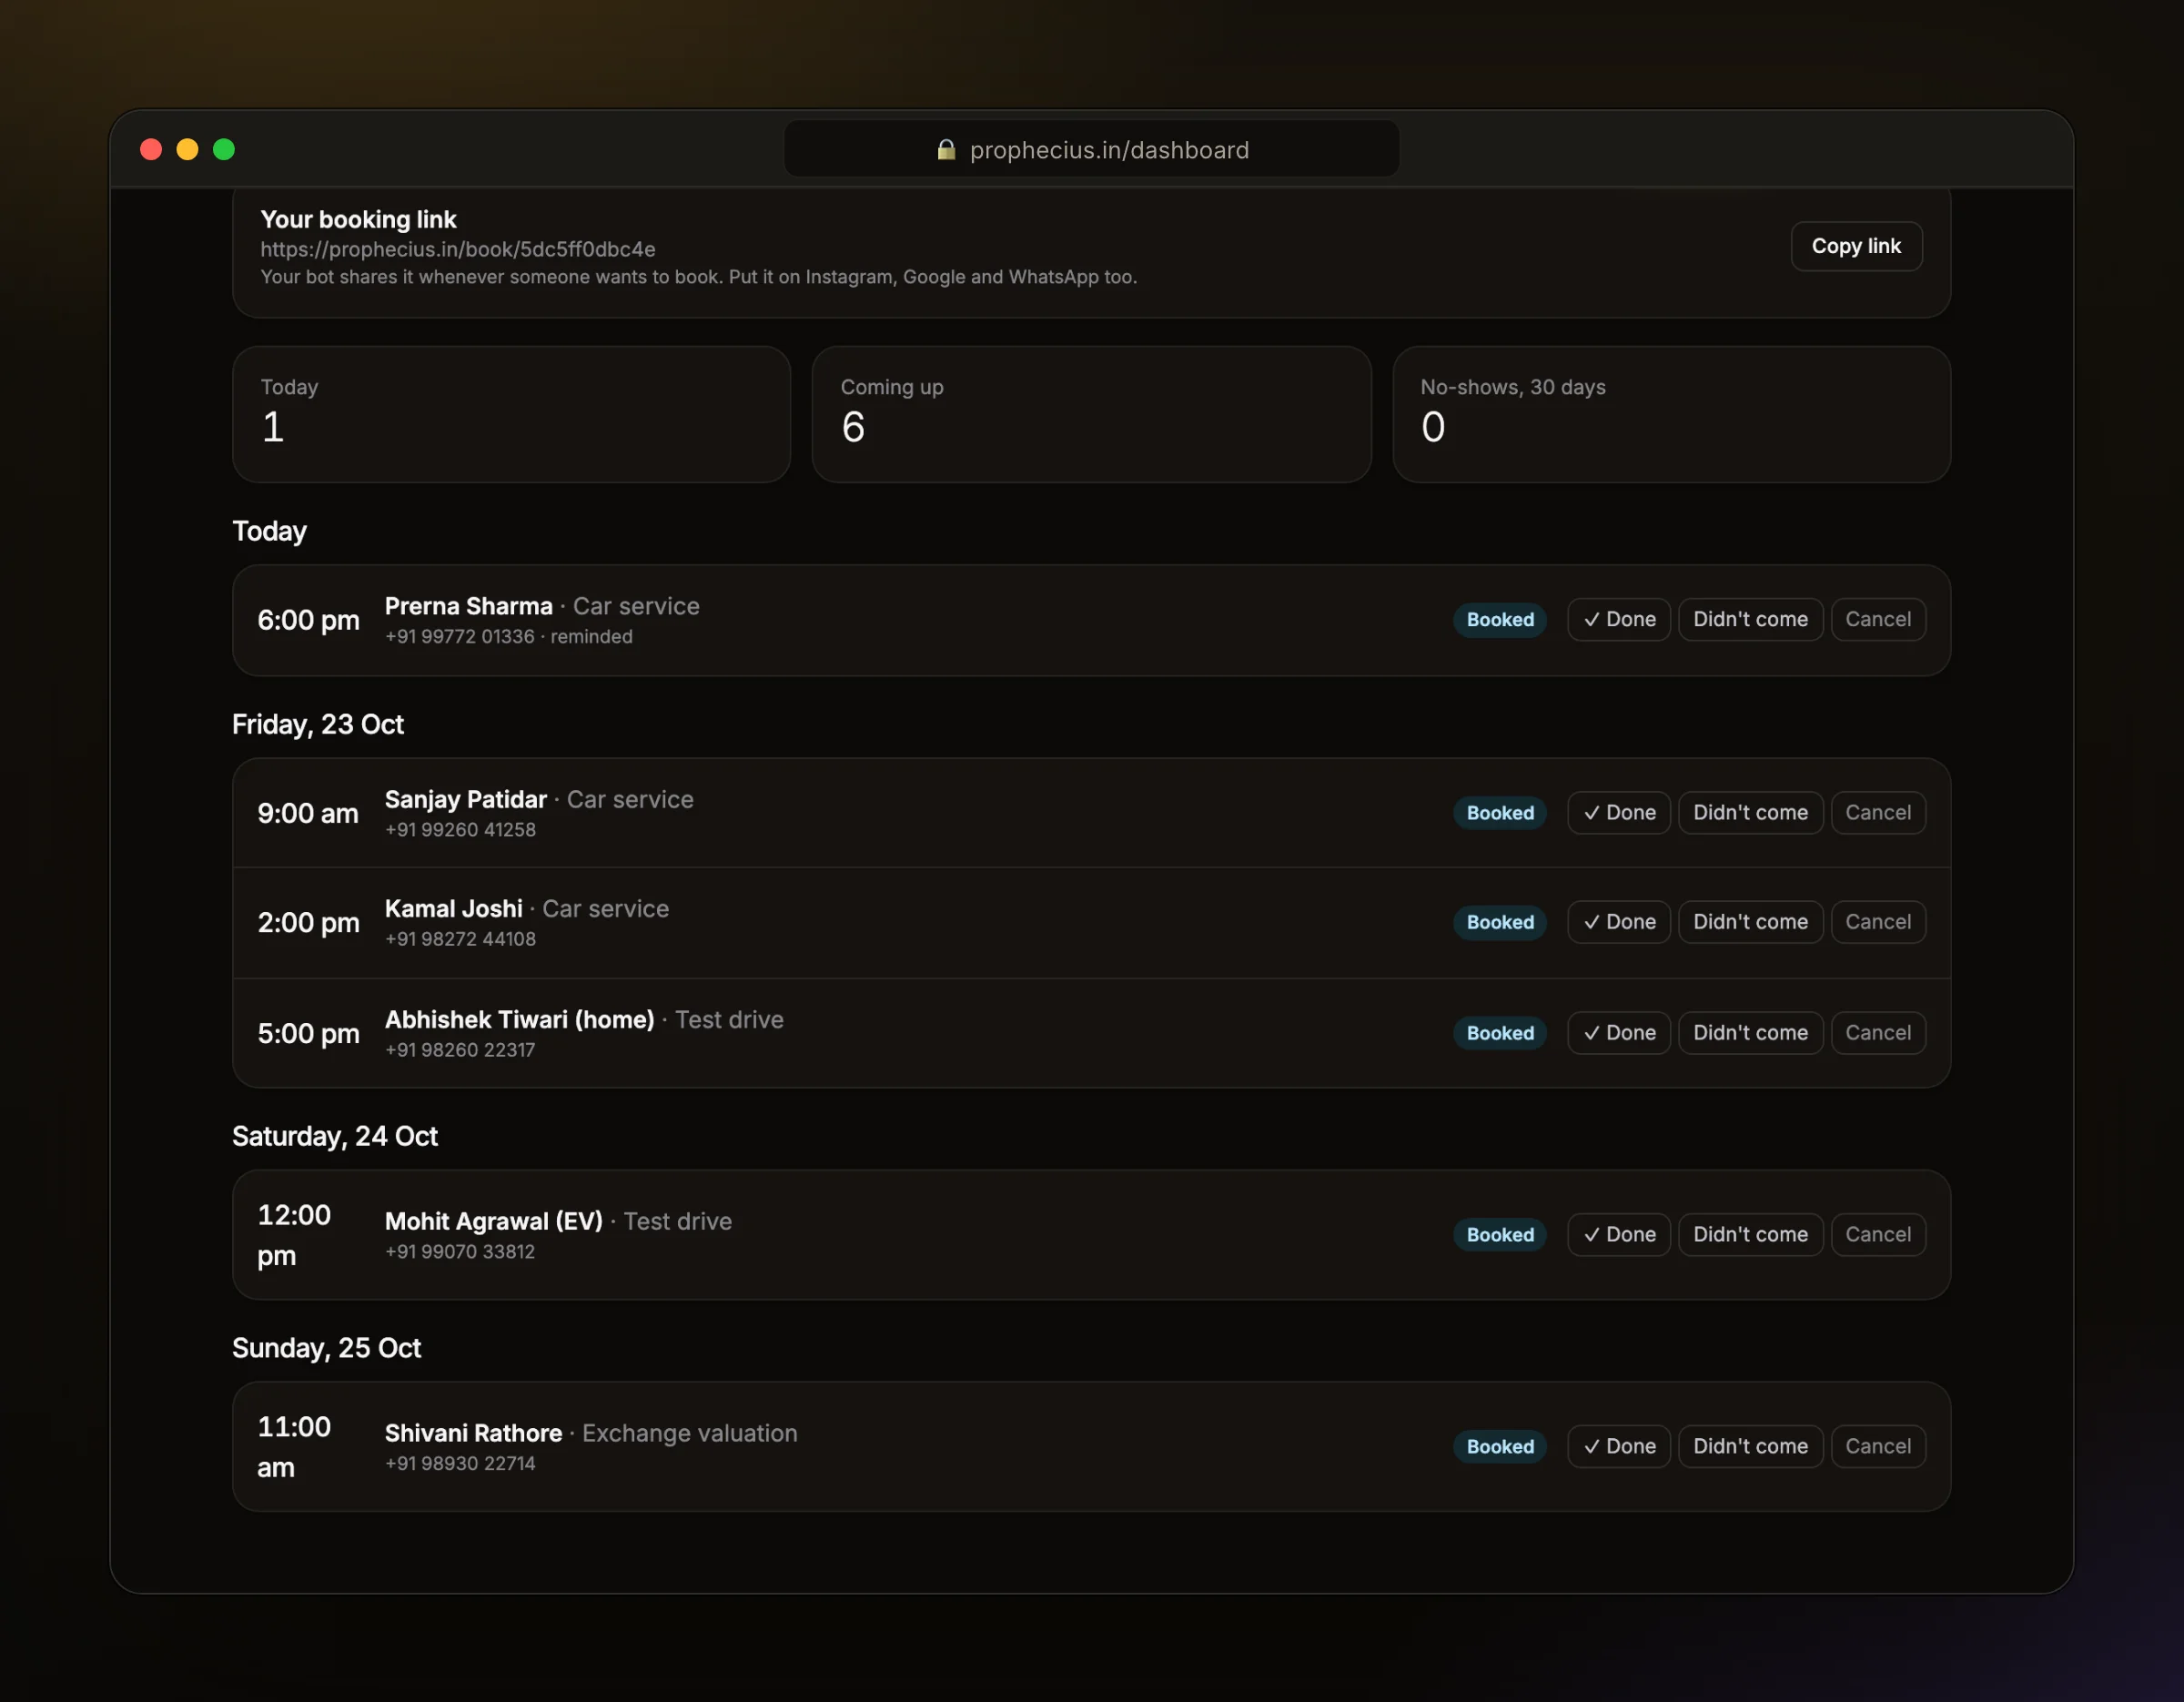Click the Your booking link heading
This screenshot has width=2184, height=1702.
point(358,220)
